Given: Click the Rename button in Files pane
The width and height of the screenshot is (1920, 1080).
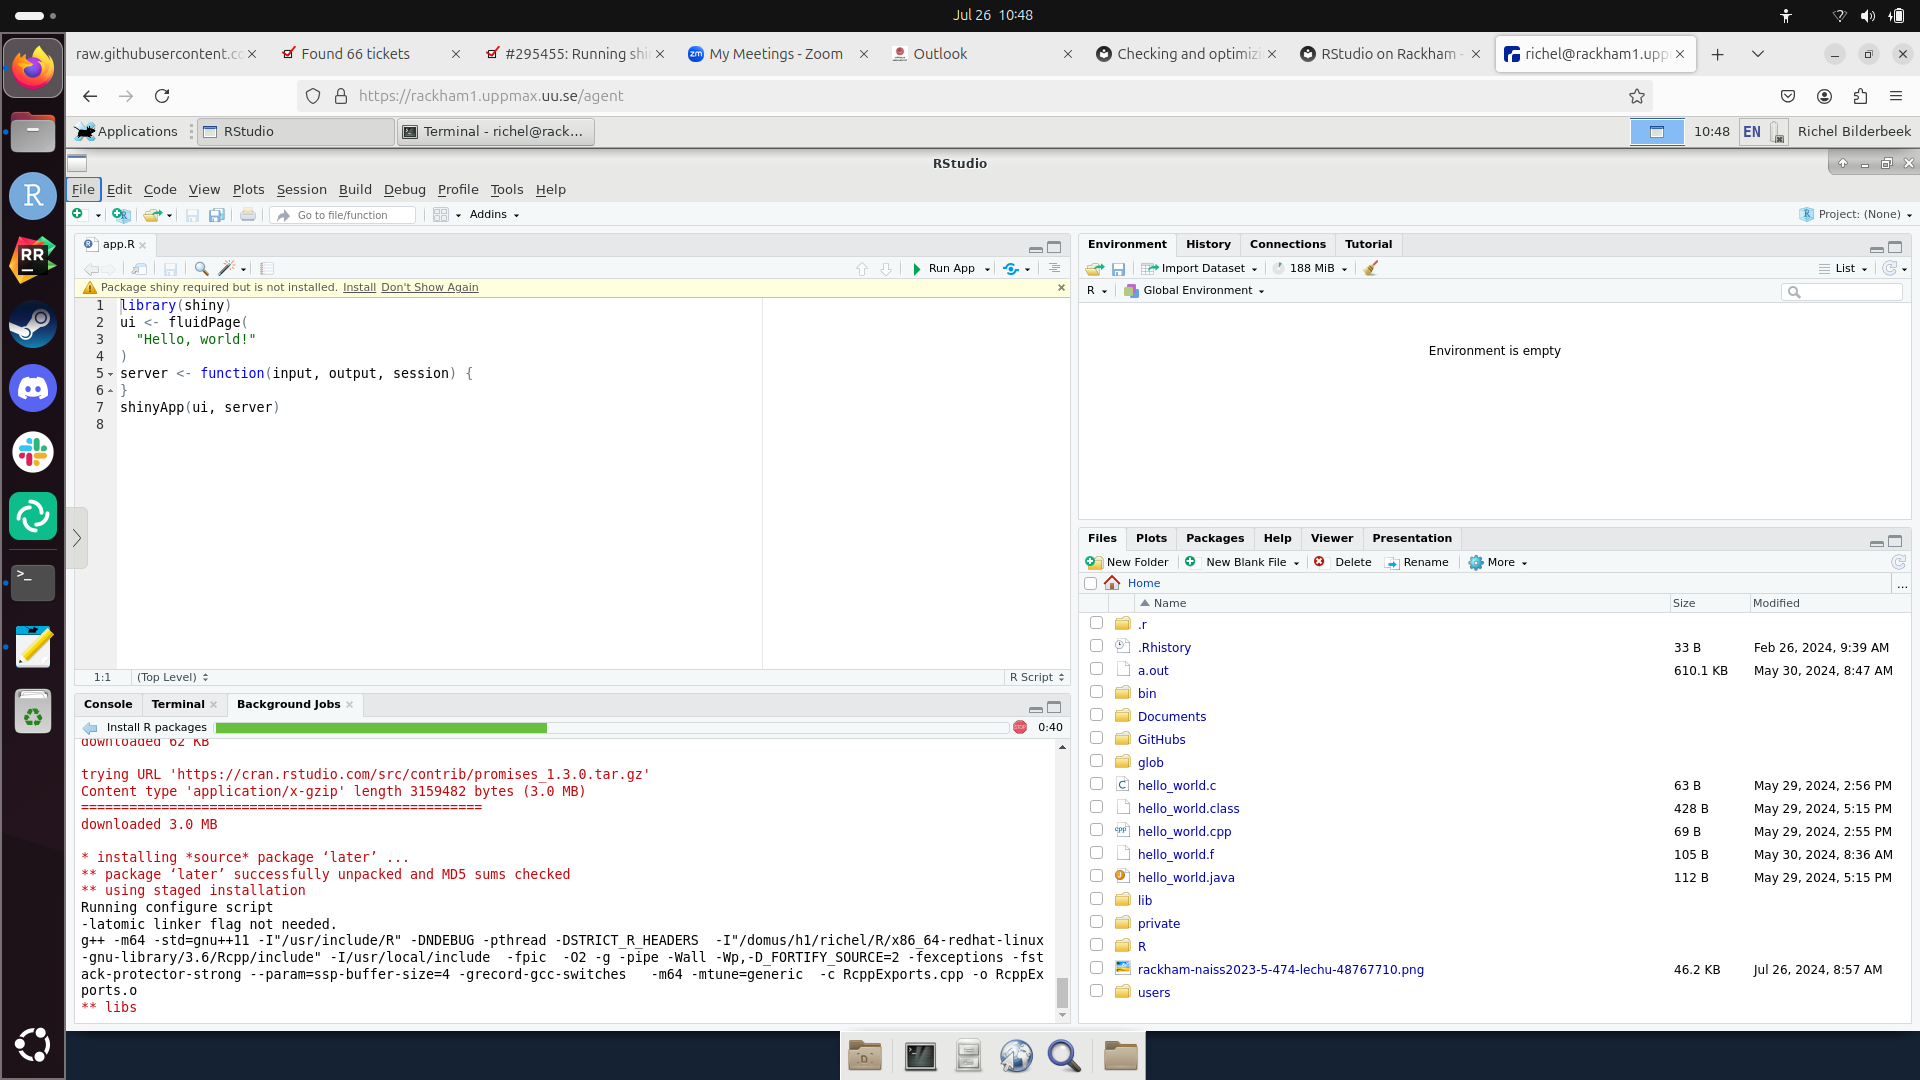Looking at the screenshot, I should point(1417,562).
